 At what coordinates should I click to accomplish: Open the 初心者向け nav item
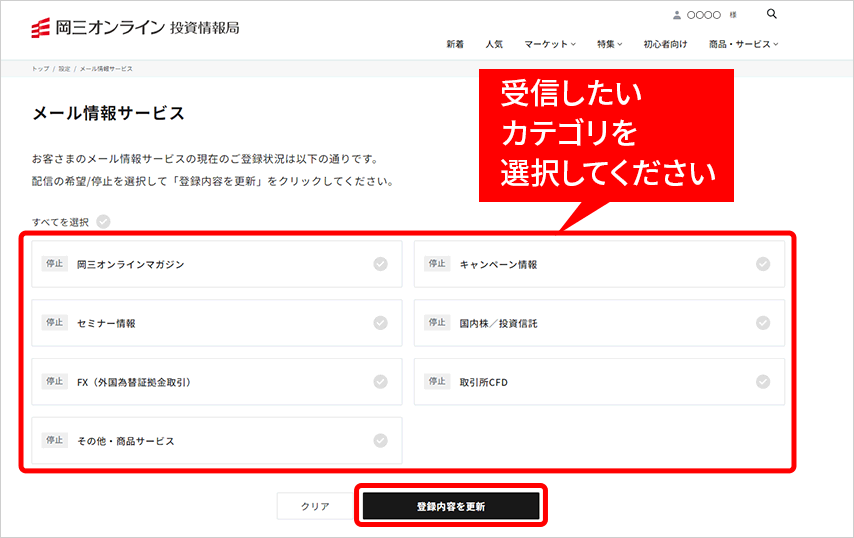coord(665,44)
